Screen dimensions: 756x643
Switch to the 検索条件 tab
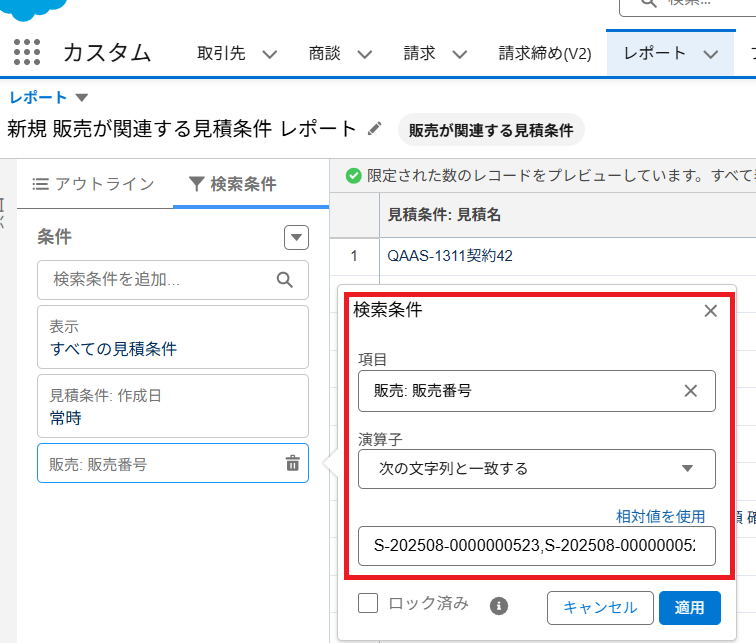pos(233,184)
